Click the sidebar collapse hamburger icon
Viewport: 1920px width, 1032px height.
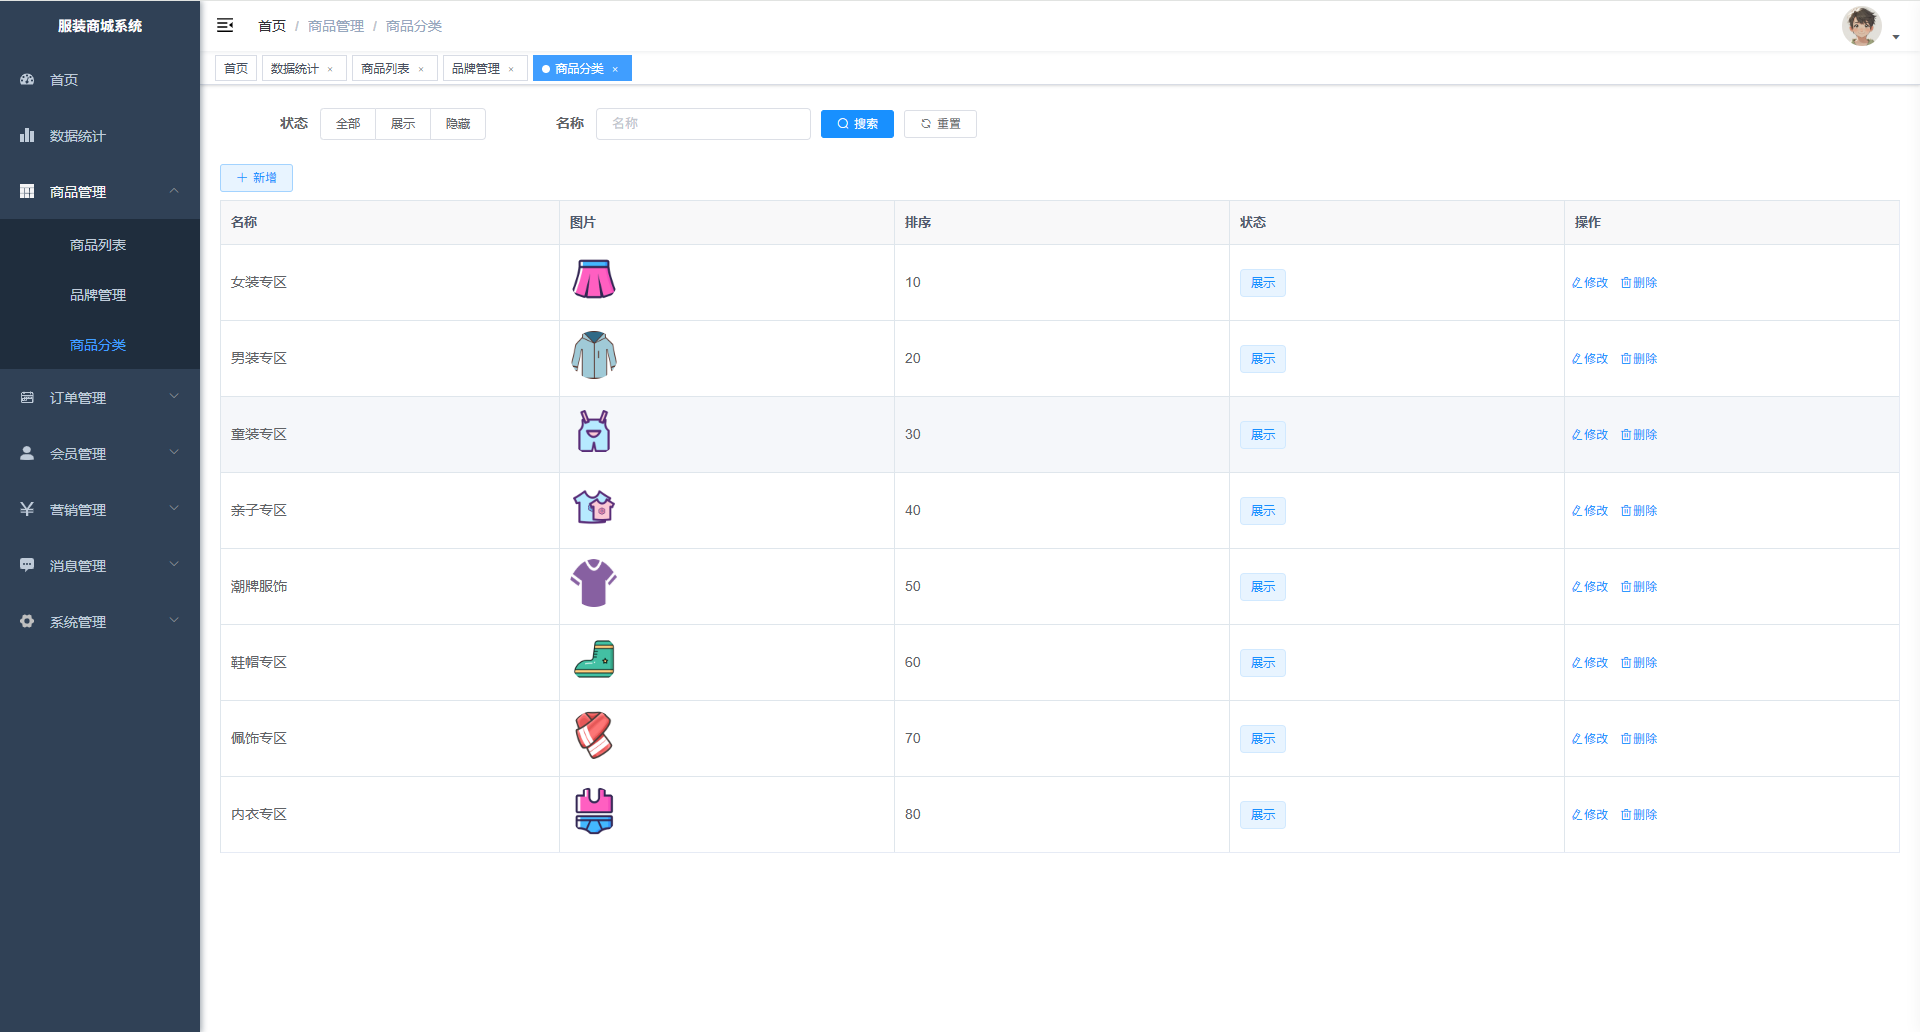[225, 25]
